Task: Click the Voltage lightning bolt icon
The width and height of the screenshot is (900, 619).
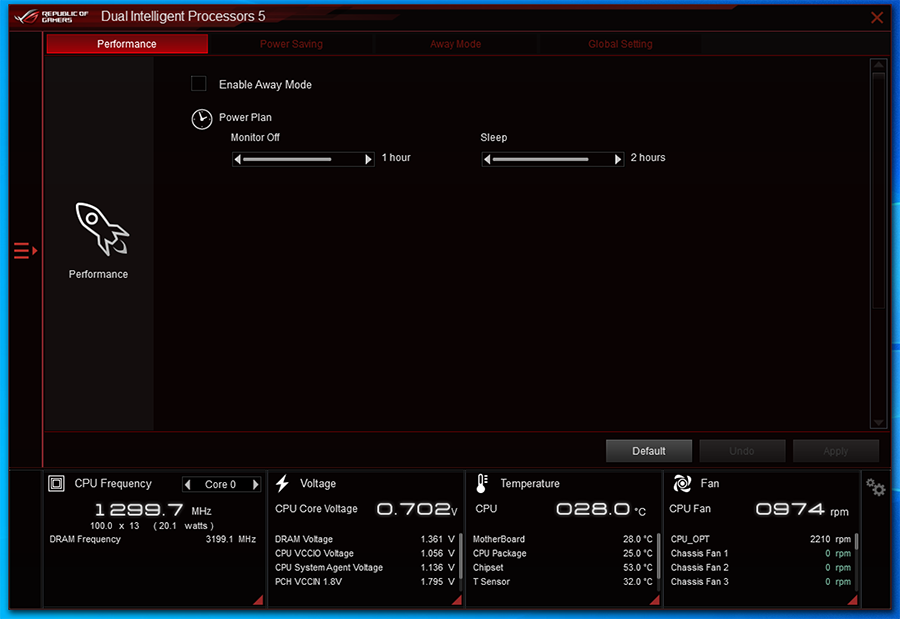Action: (x=282, y=483)
